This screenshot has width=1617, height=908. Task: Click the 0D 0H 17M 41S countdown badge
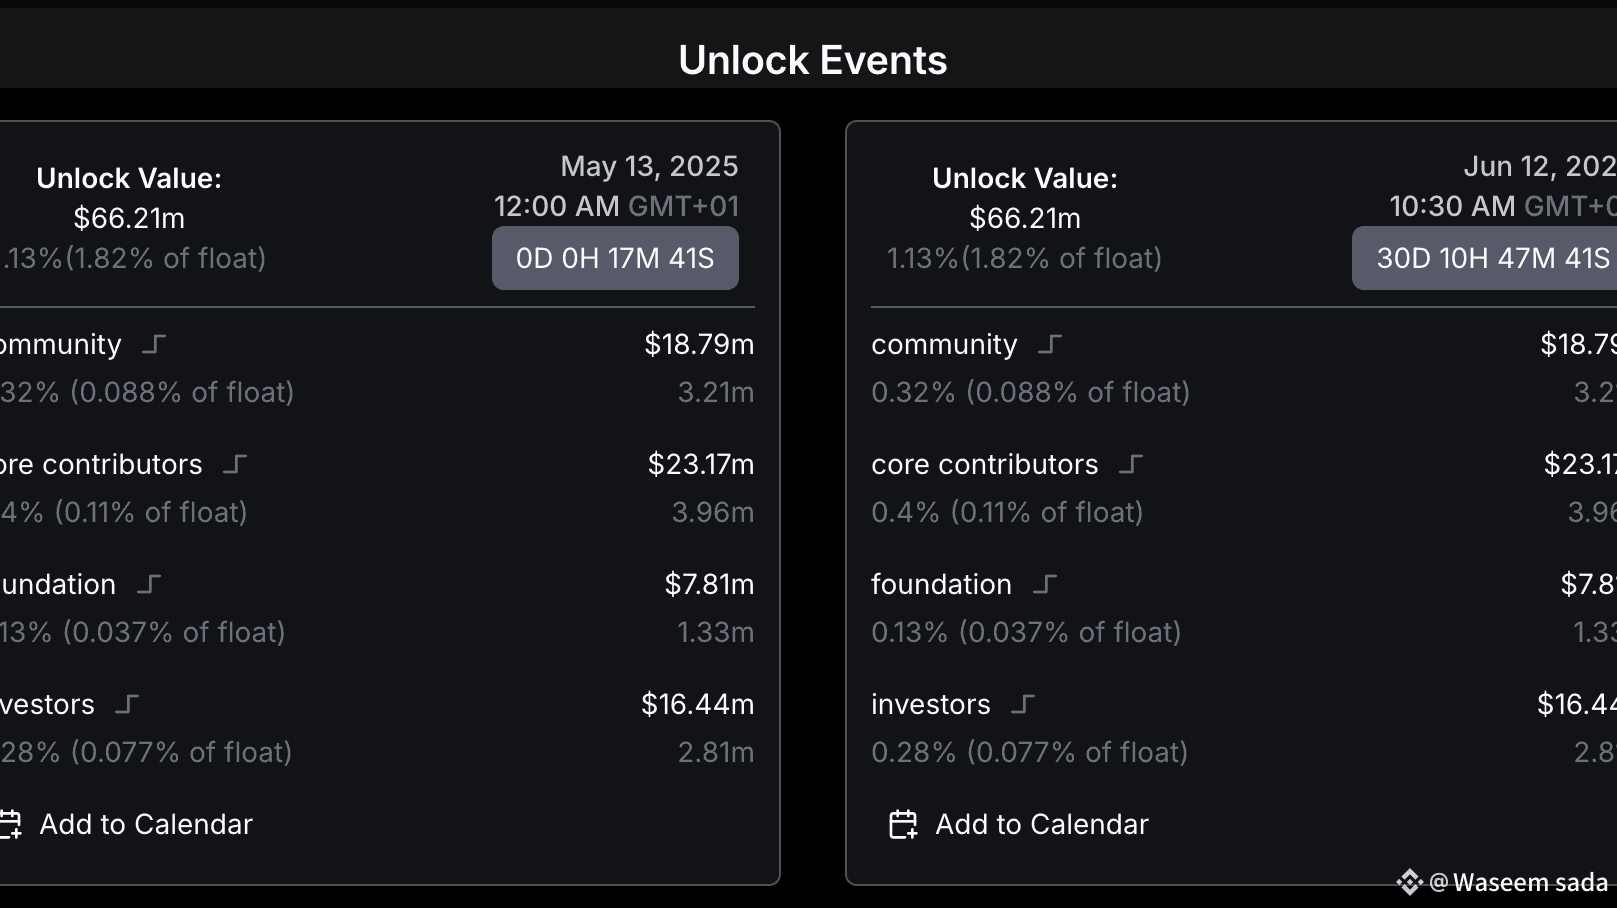point(615,258)
